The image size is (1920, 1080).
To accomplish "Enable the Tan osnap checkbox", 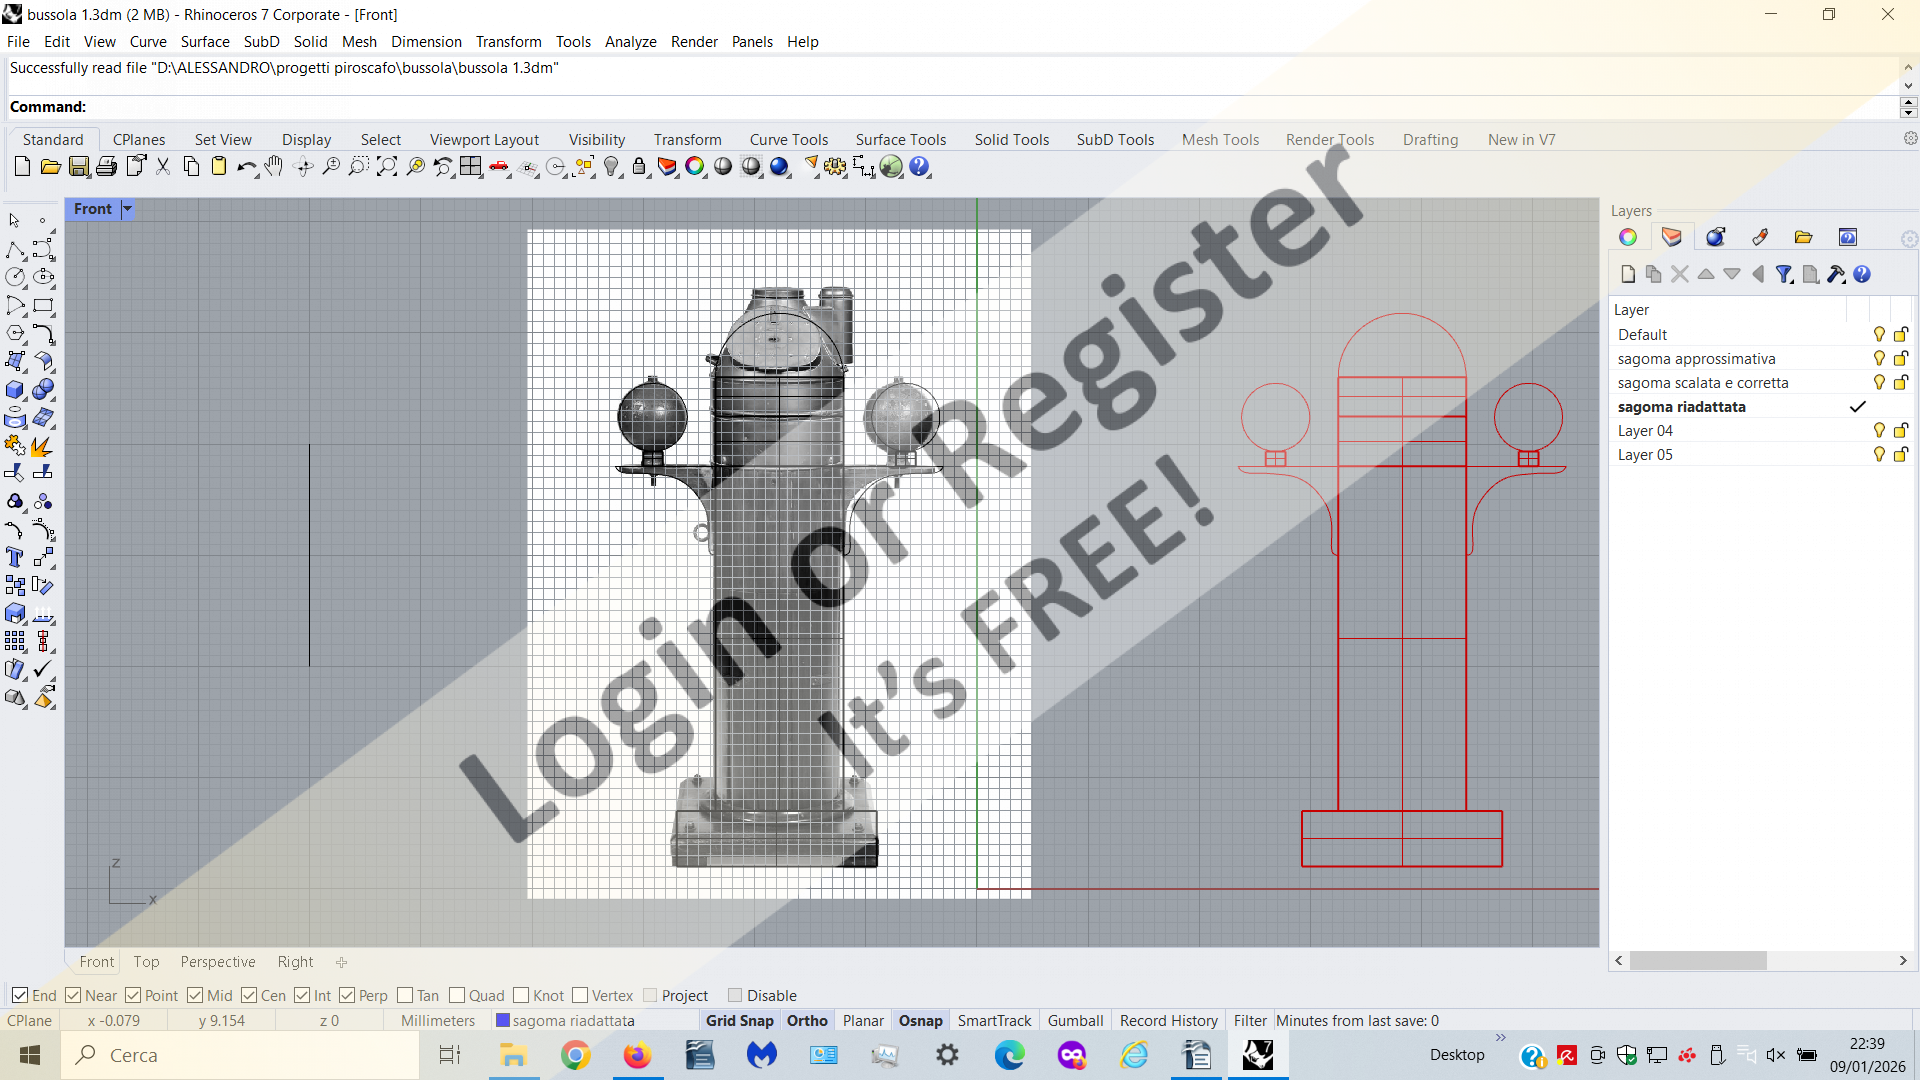I will click(405, 995).
